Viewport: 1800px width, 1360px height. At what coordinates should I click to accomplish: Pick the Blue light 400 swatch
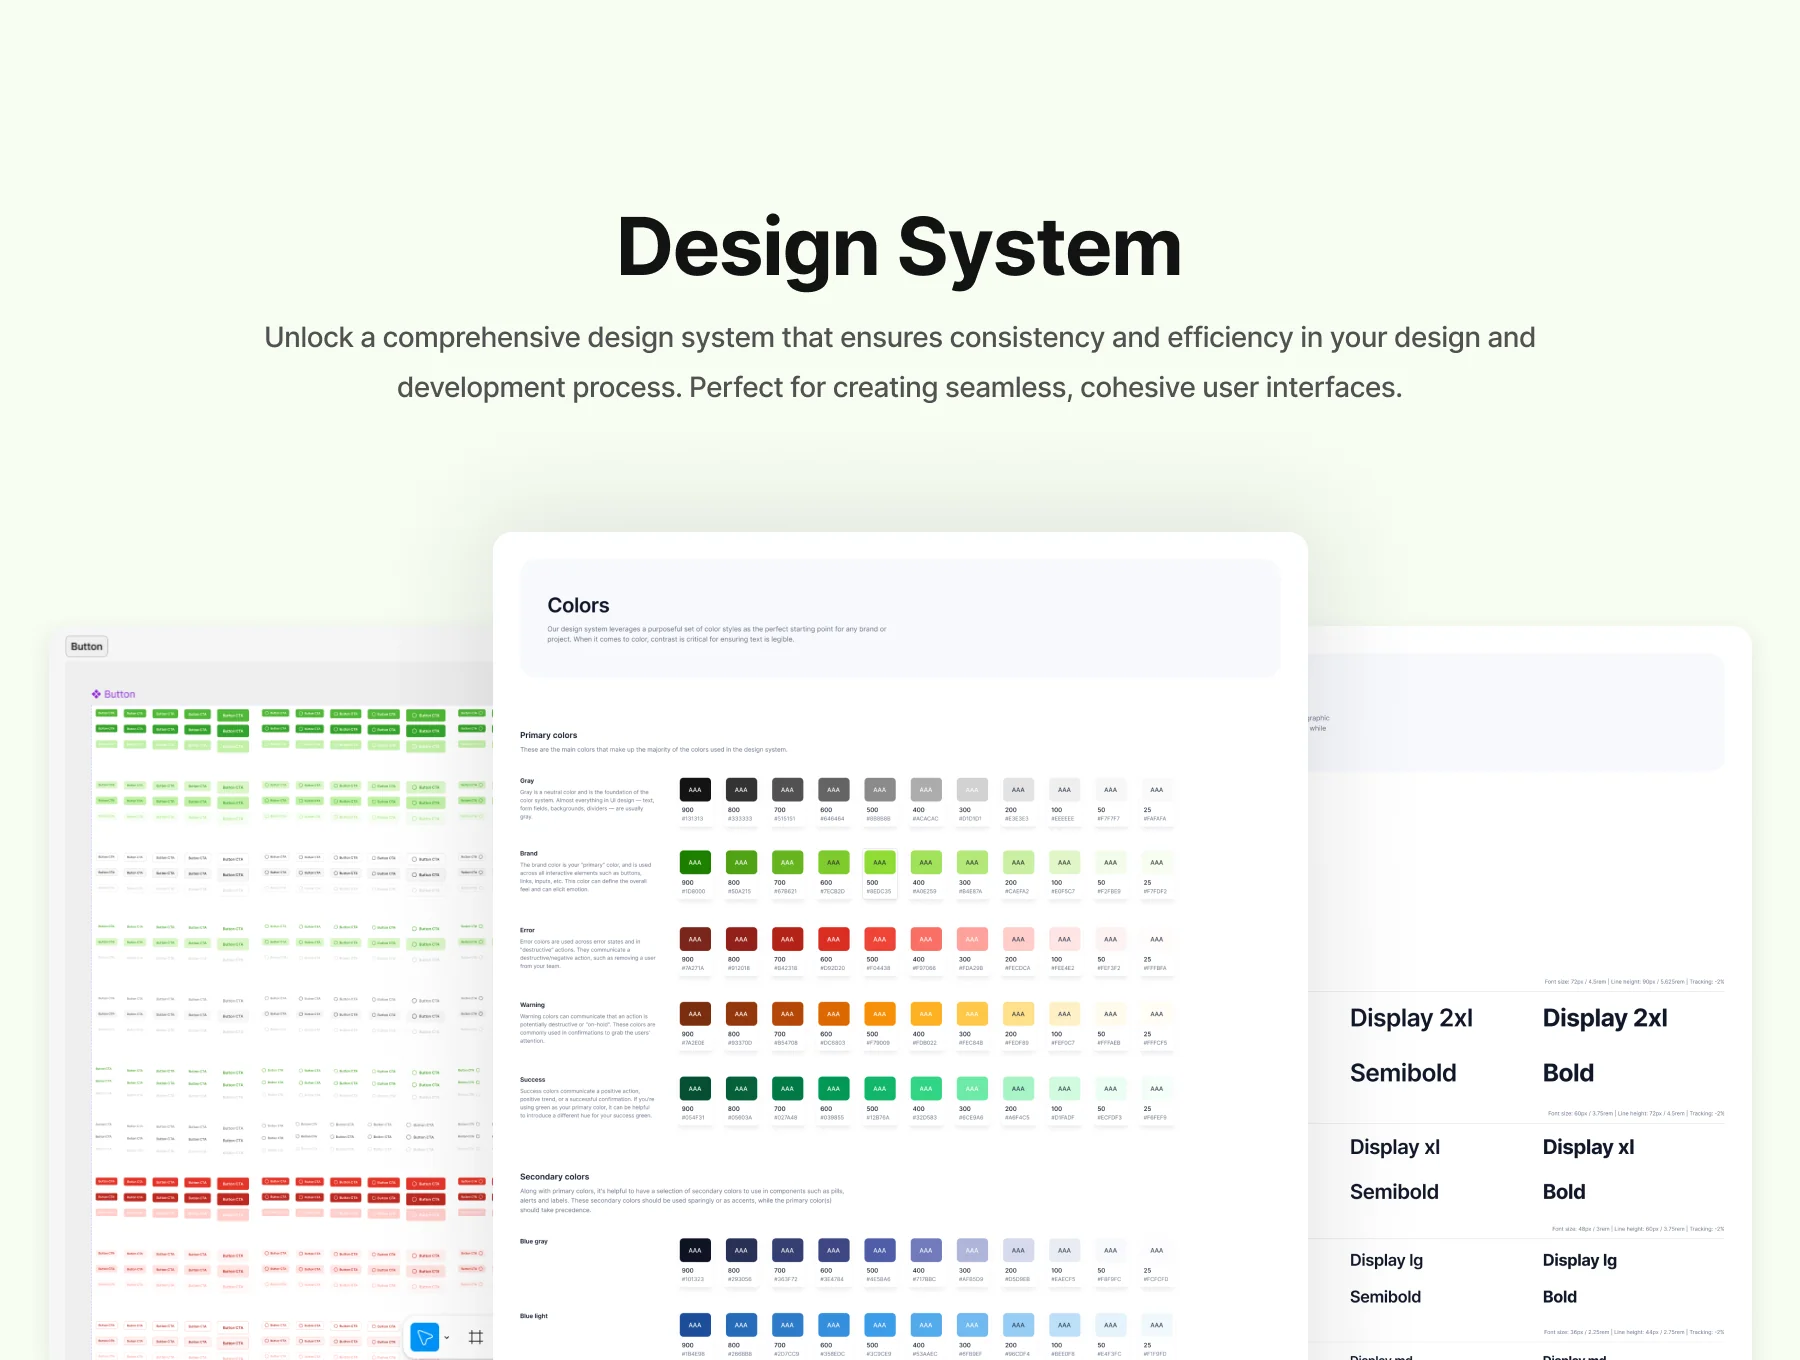pos(926,1325)
